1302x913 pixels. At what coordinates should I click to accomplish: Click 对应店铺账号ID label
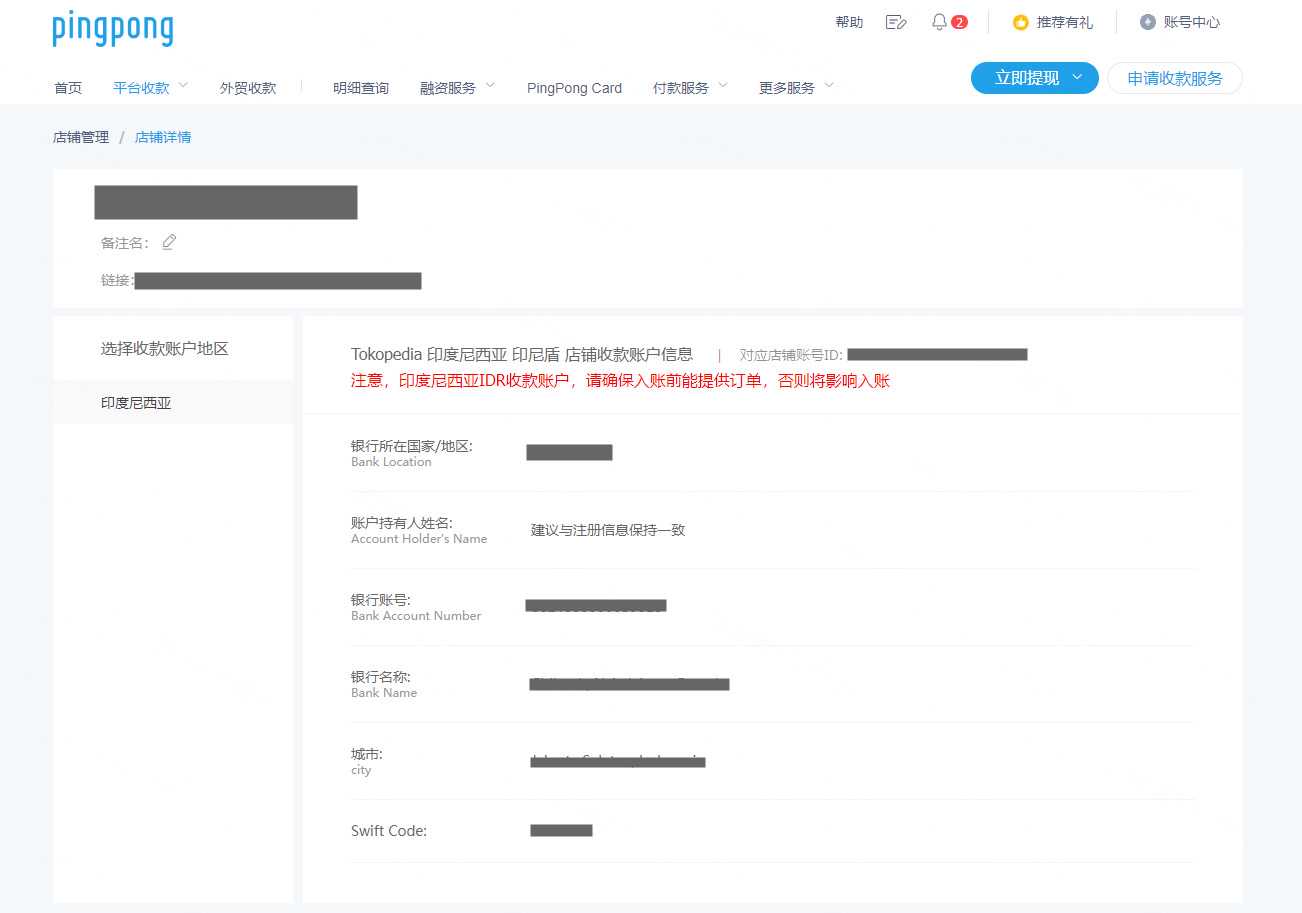point(791,355)
